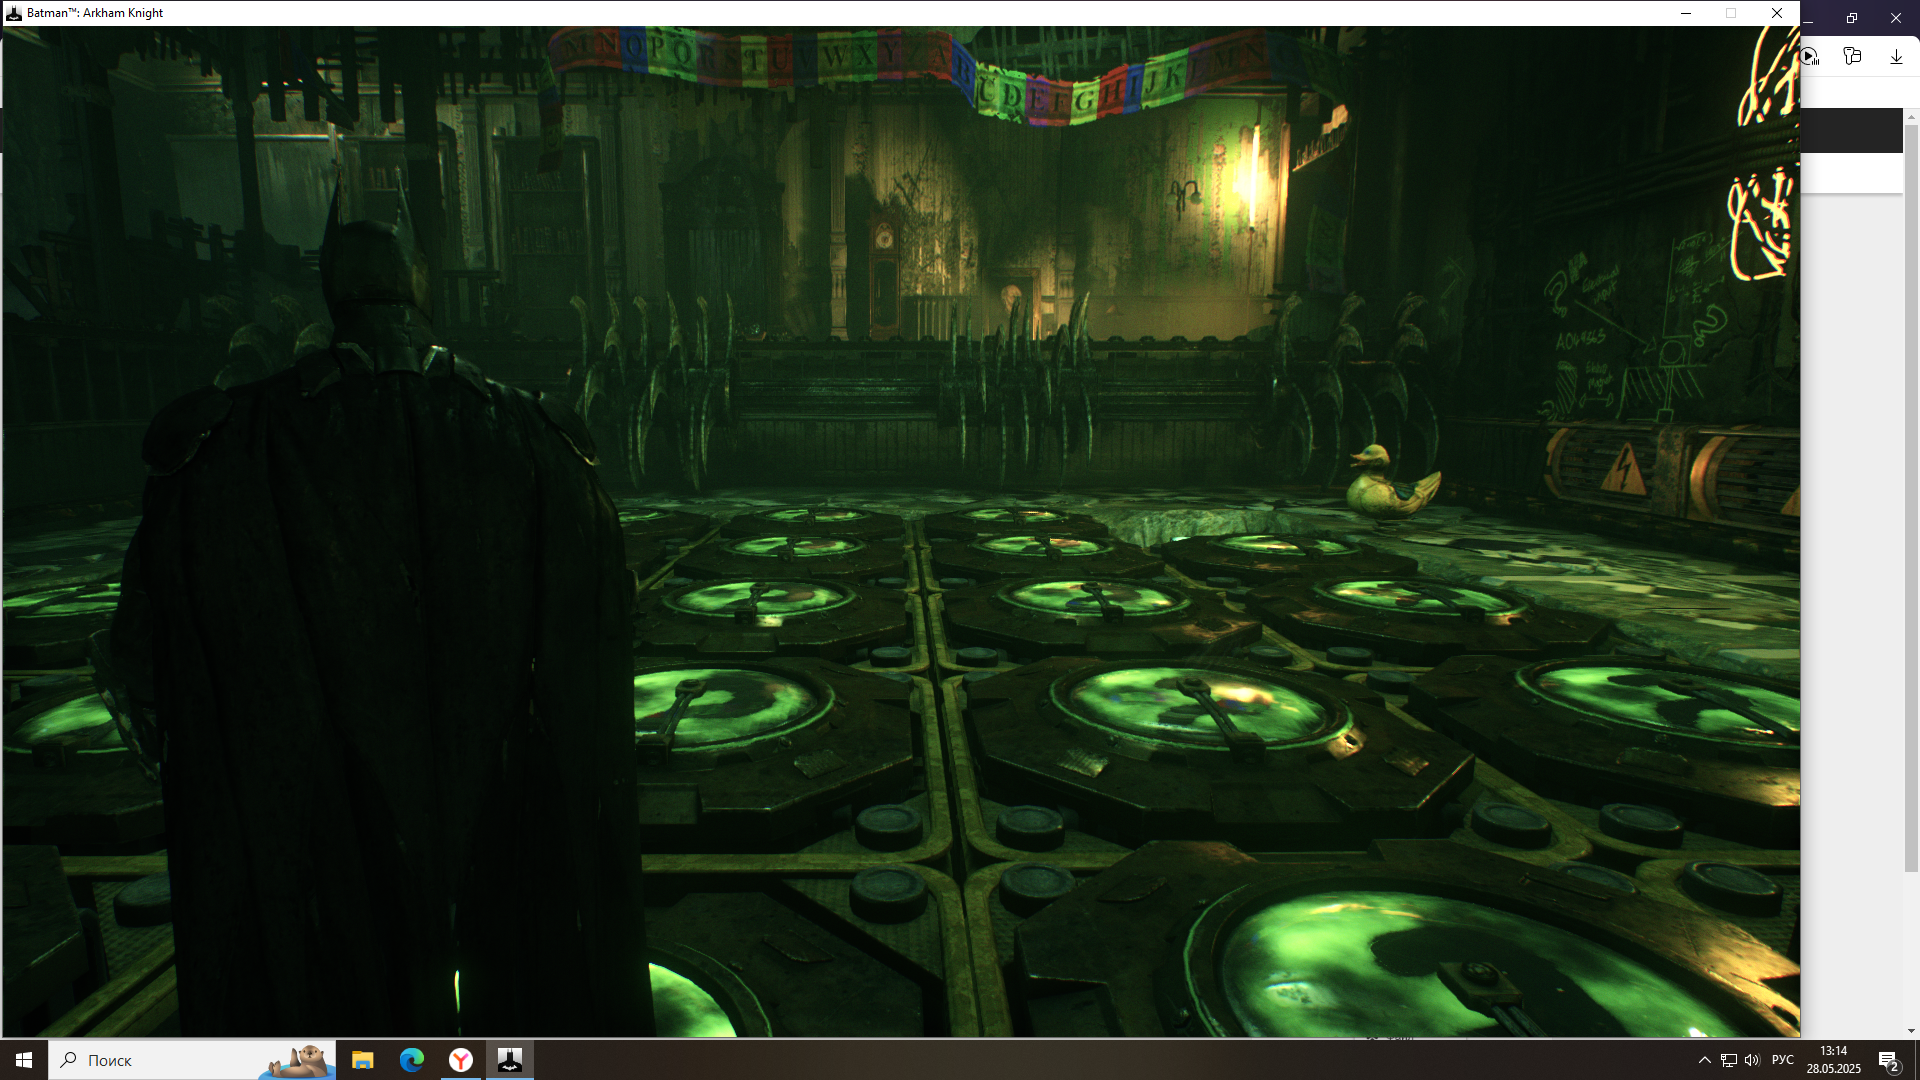
Task: Open the clock and calendar flyout
Action: tap(1833, 1060)
